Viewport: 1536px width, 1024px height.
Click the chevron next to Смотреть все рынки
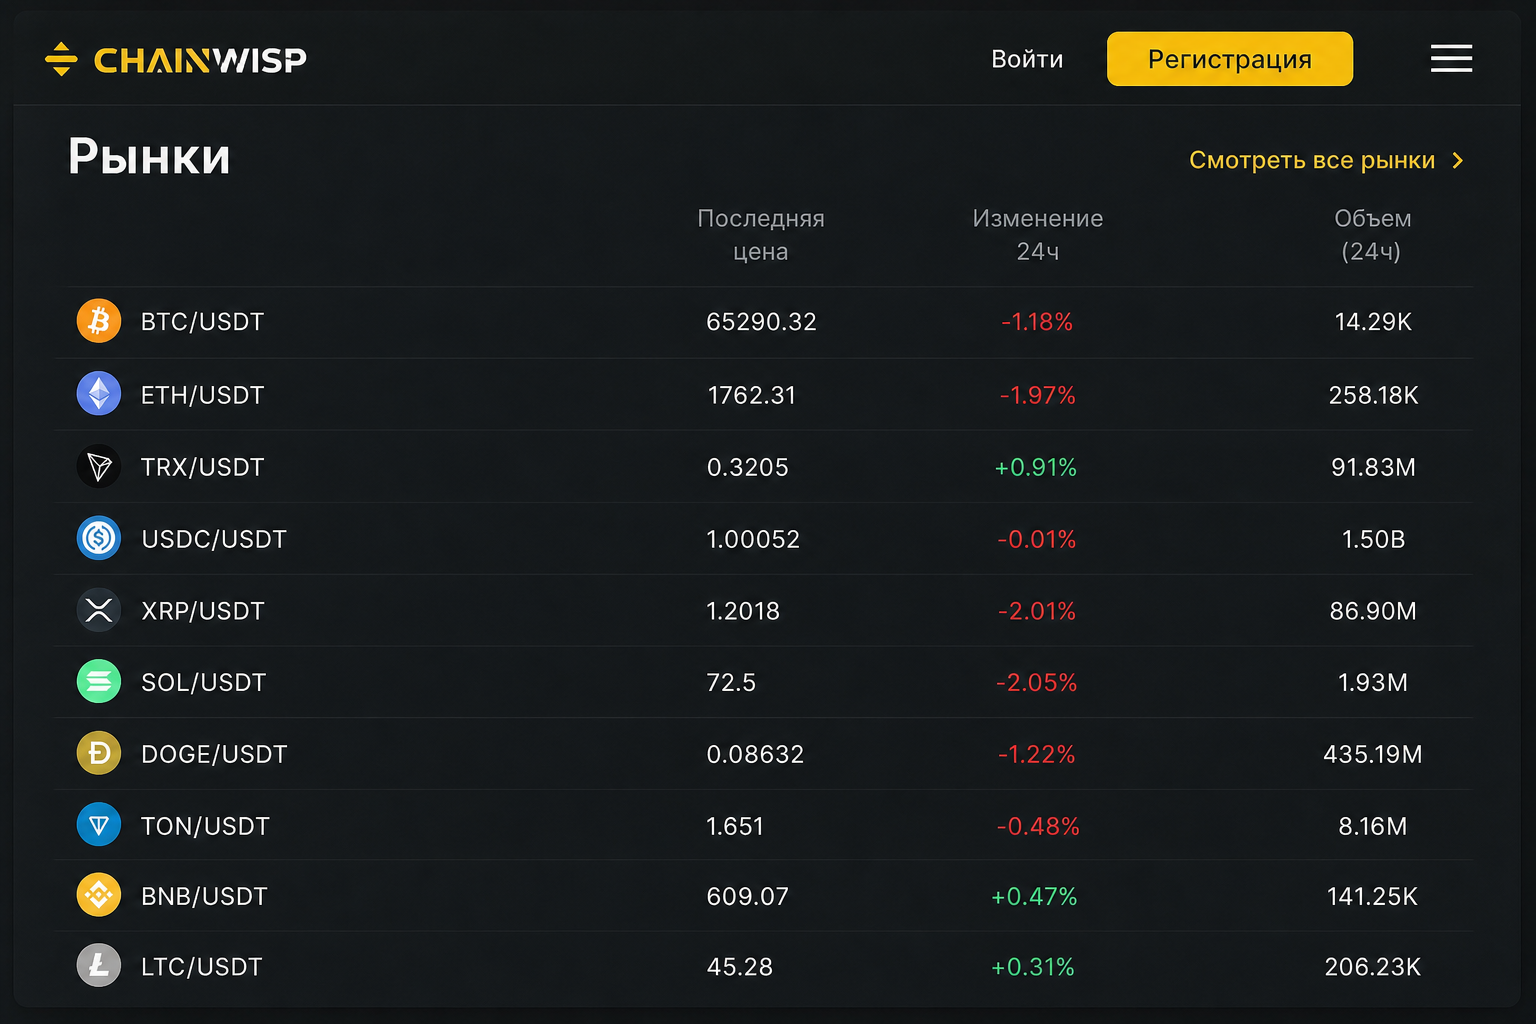[1458, 160]
